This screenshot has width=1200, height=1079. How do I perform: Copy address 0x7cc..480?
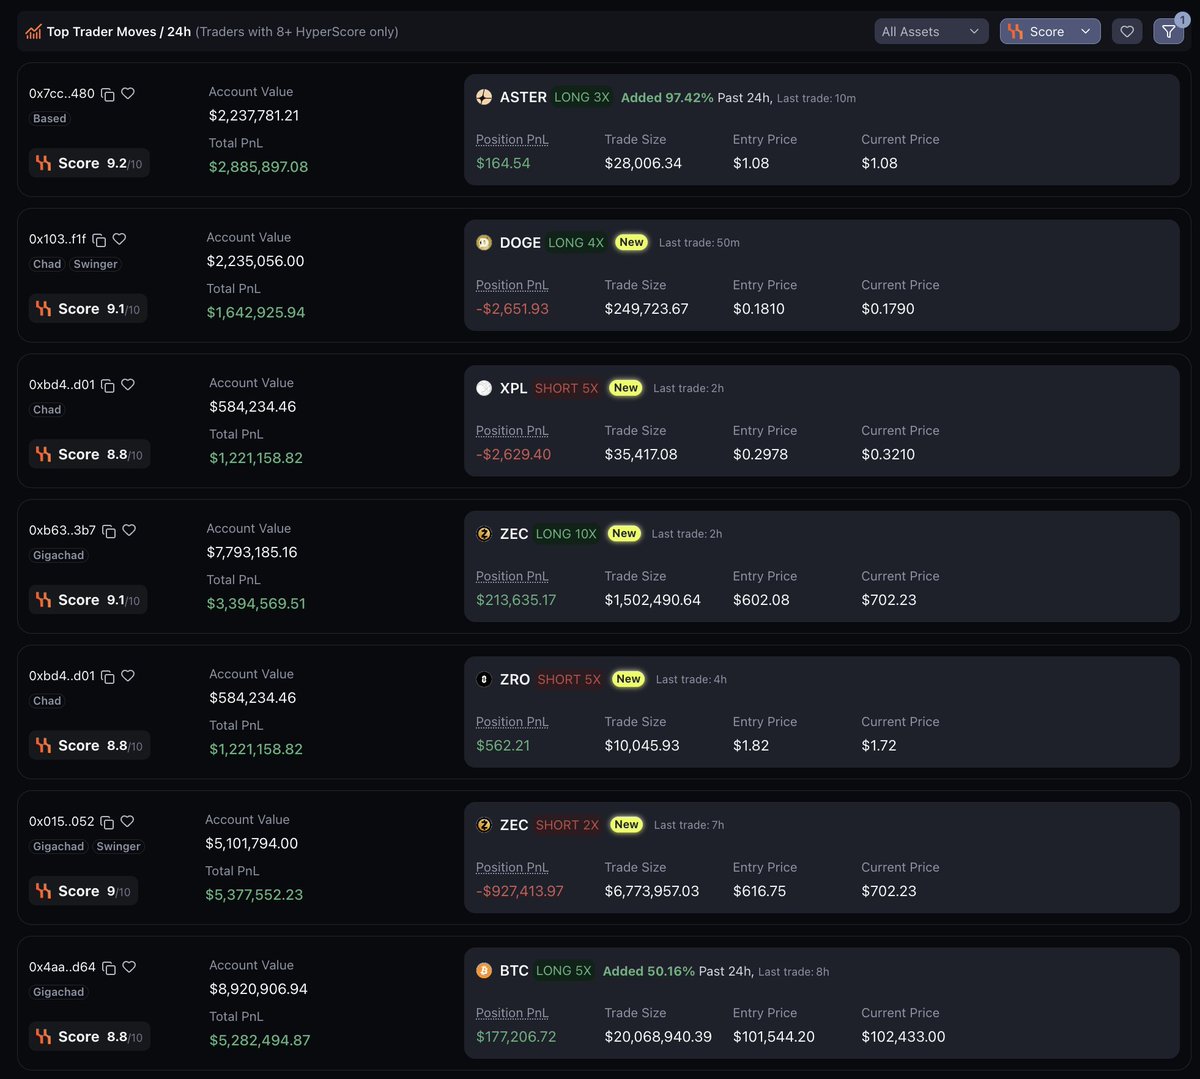tap(108, 94)
